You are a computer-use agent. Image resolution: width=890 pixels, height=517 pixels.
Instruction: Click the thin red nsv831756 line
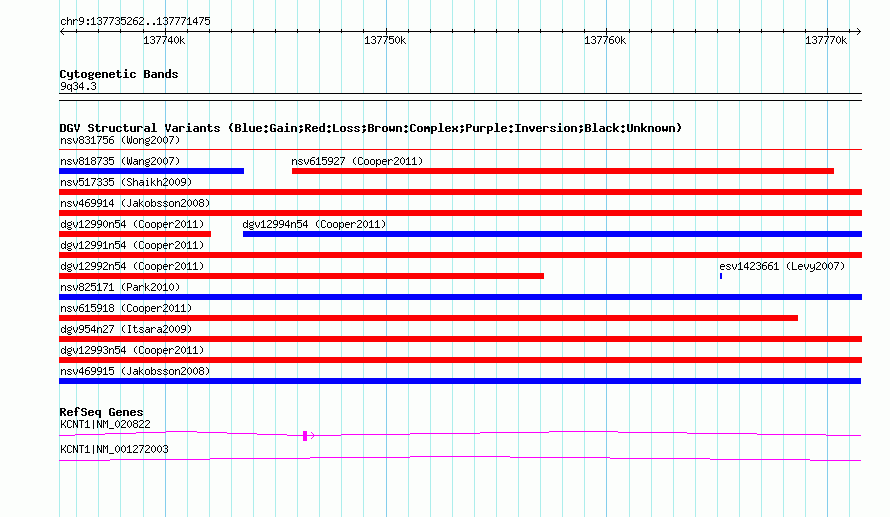click(x=460, y=150)
